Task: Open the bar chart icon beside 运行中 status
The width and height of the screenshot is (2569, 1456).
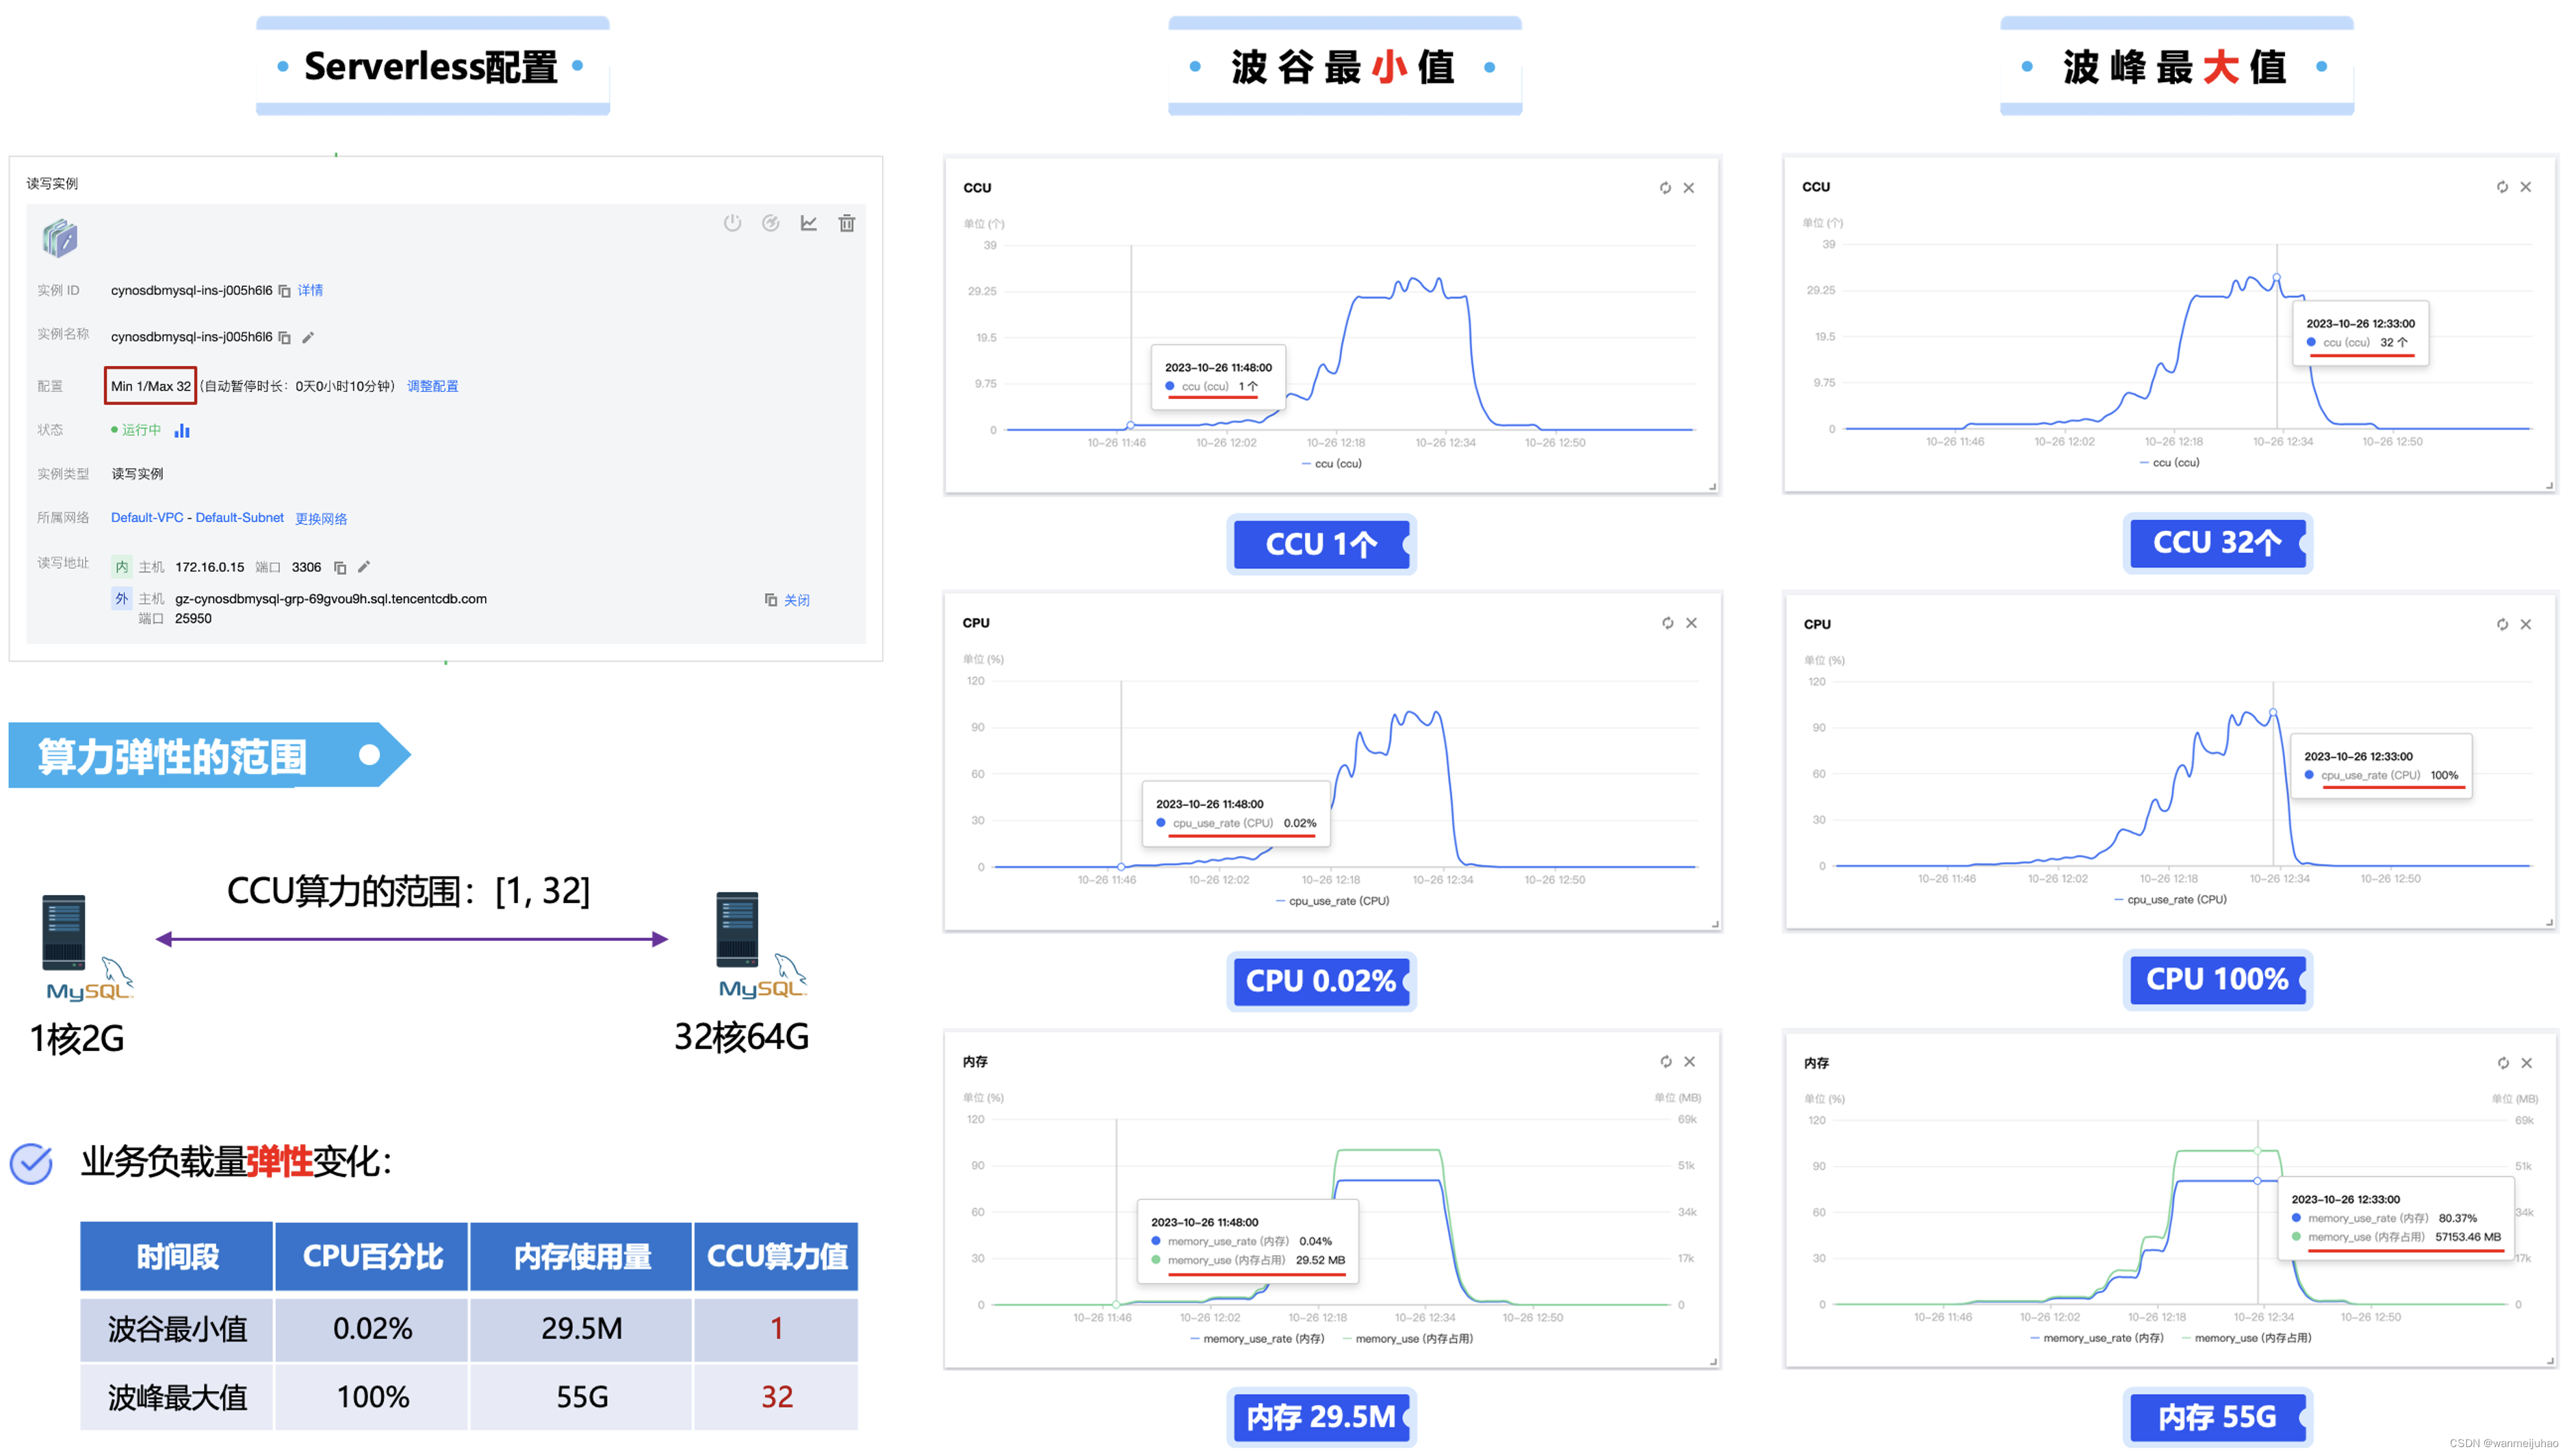Action: [182, 430]
